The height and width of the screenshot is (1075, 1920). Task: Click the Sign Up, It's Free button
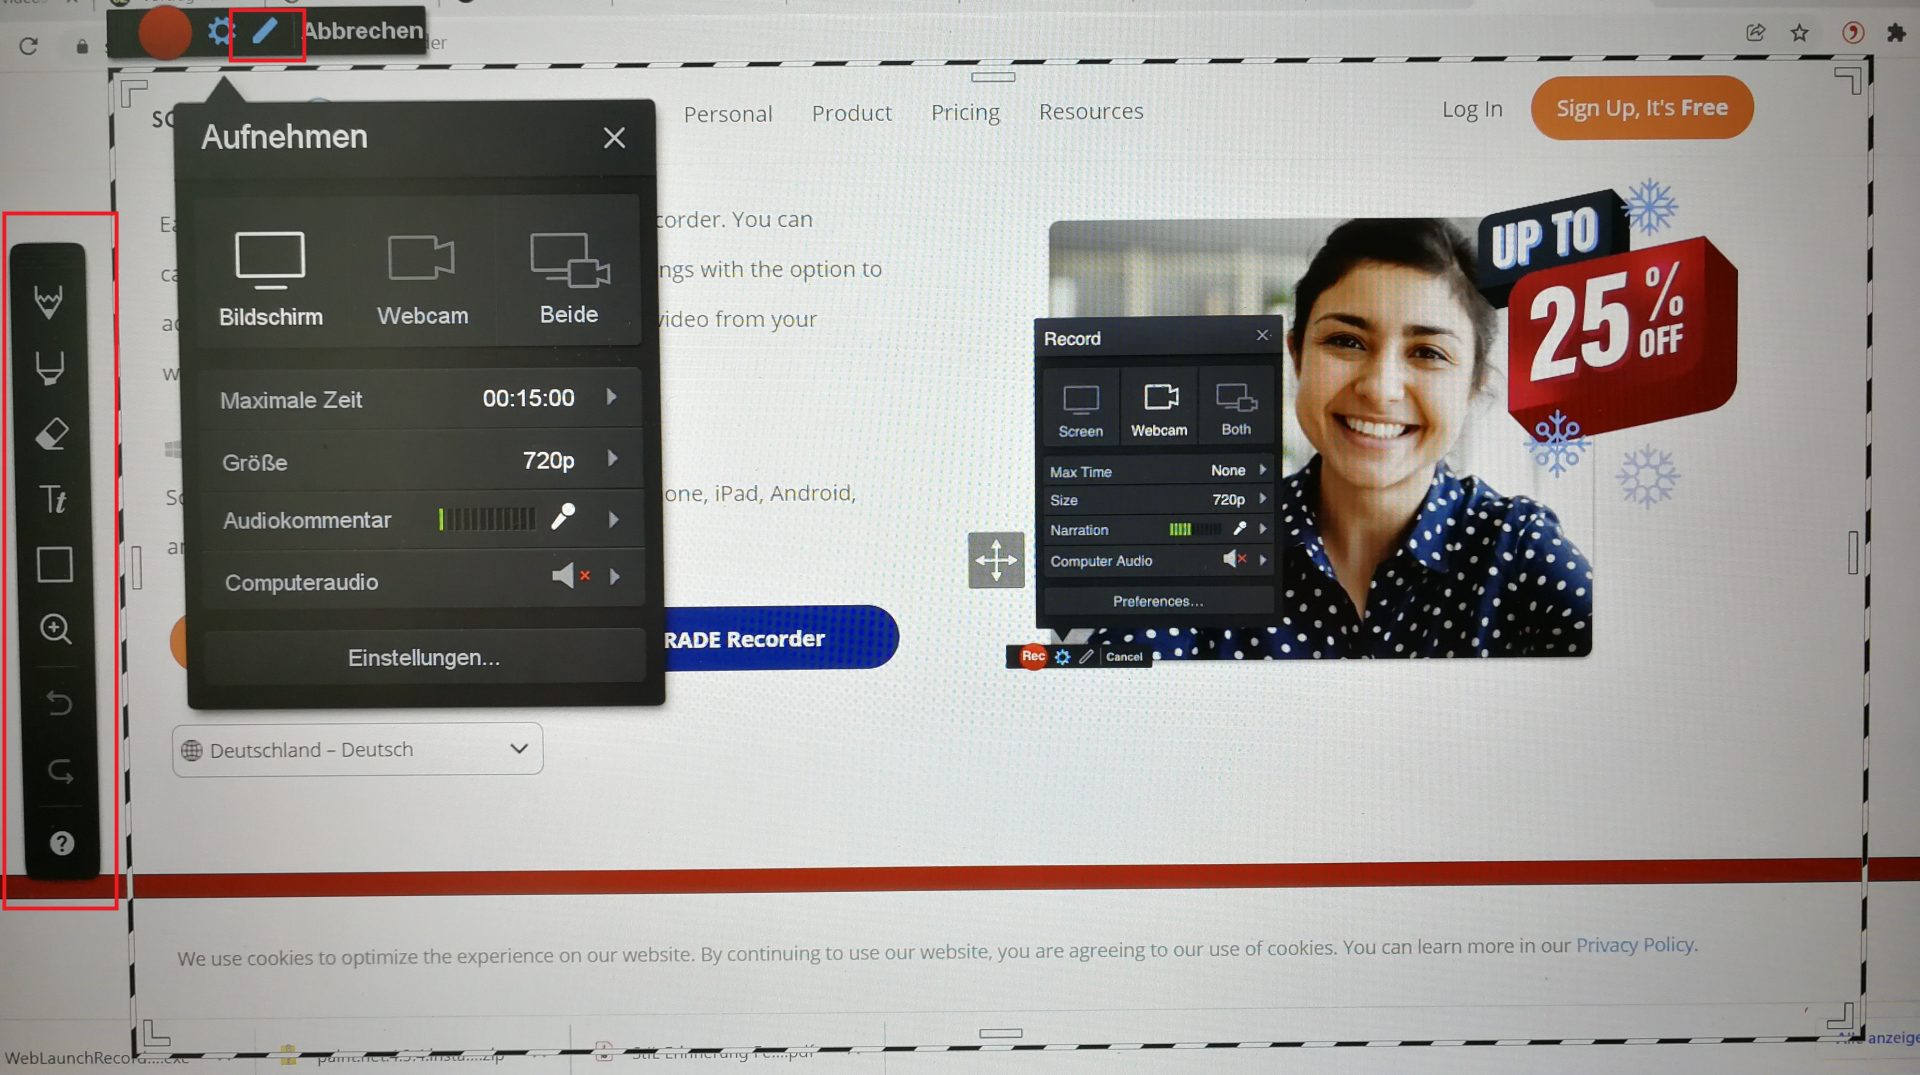(x=1641, y=108)
